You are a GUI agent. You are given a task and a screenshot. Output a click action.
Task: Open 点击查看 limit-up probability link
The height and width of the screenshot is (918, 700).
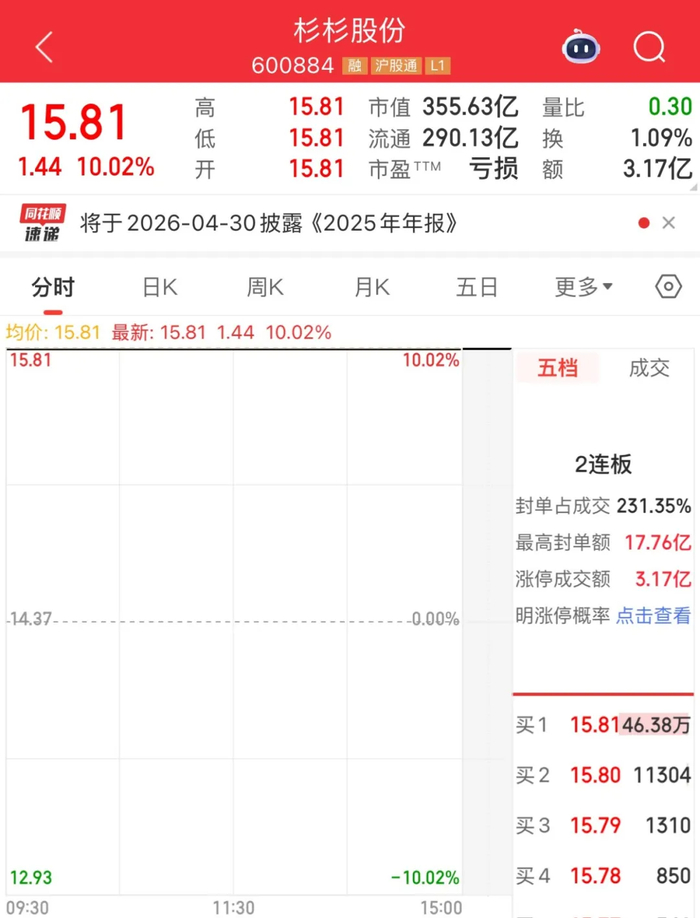click(x=653, y=615)
